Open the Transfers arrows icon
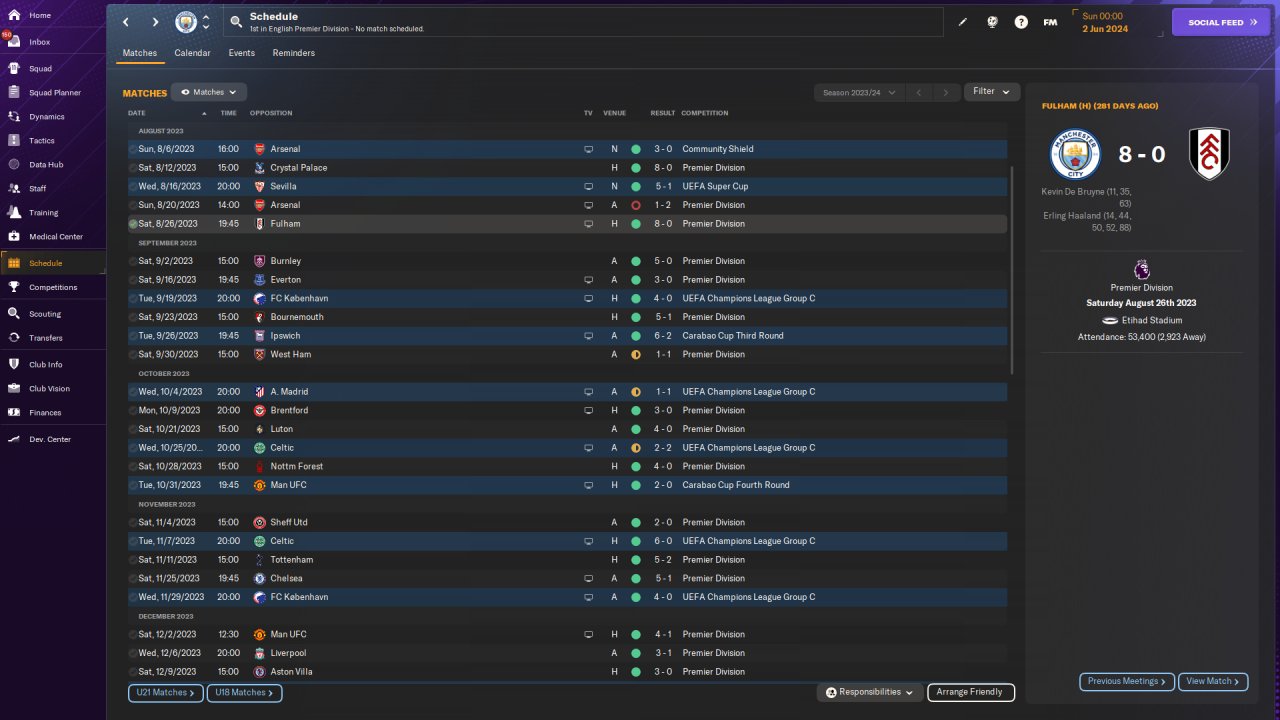This screenshot has width=1280, height=720. pos(14,338)
